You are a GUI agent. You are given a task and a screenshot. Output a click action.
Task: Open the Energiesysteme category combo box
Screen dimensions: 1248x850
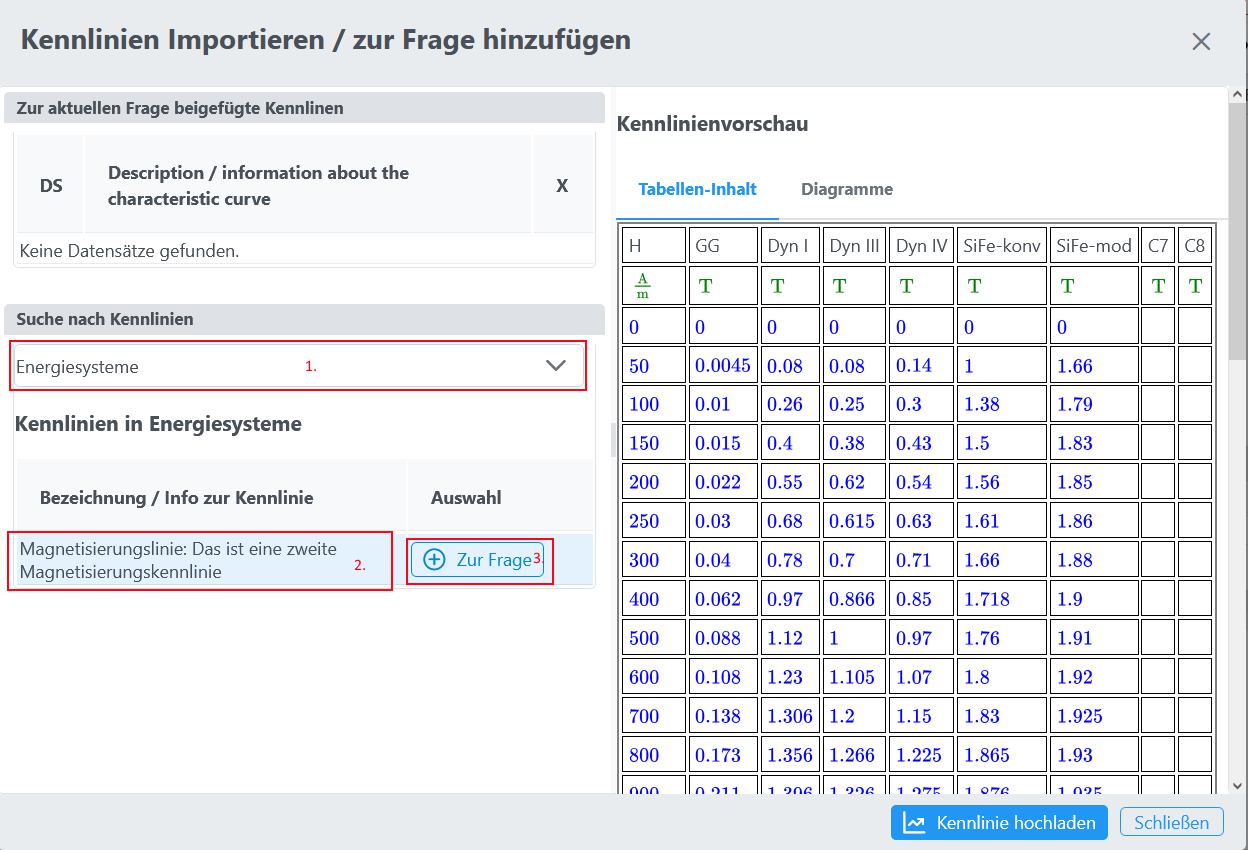click(x=280, y=366)
